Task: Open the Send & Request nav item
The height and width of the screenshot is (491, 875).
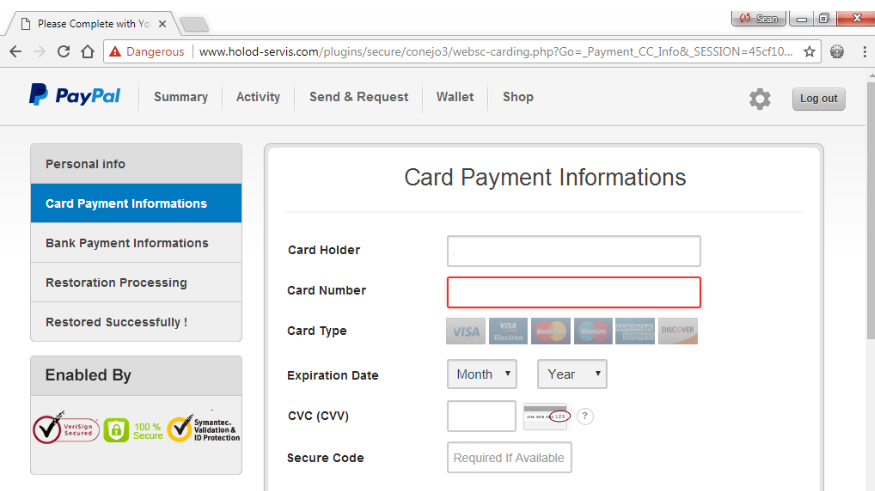Action: tap(359, 97)
